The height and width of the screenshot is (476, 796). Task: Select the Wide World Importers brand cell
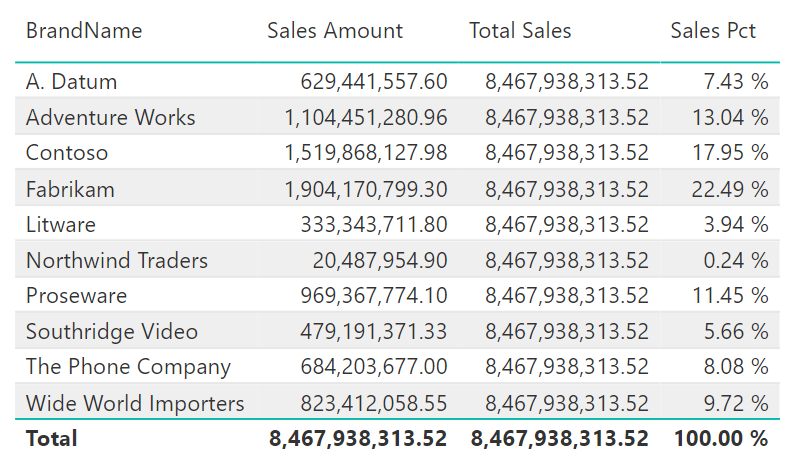coord(135,404)
